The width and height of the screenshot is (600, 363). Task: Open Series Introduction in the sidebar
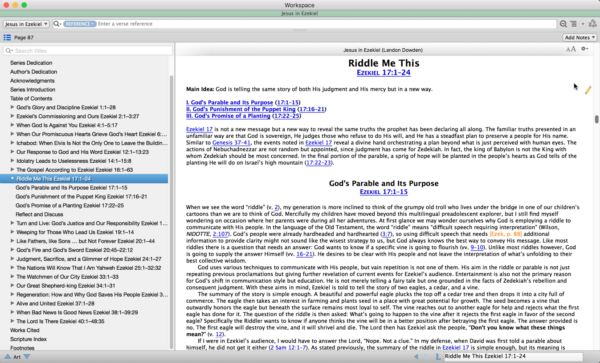(33, 90)
